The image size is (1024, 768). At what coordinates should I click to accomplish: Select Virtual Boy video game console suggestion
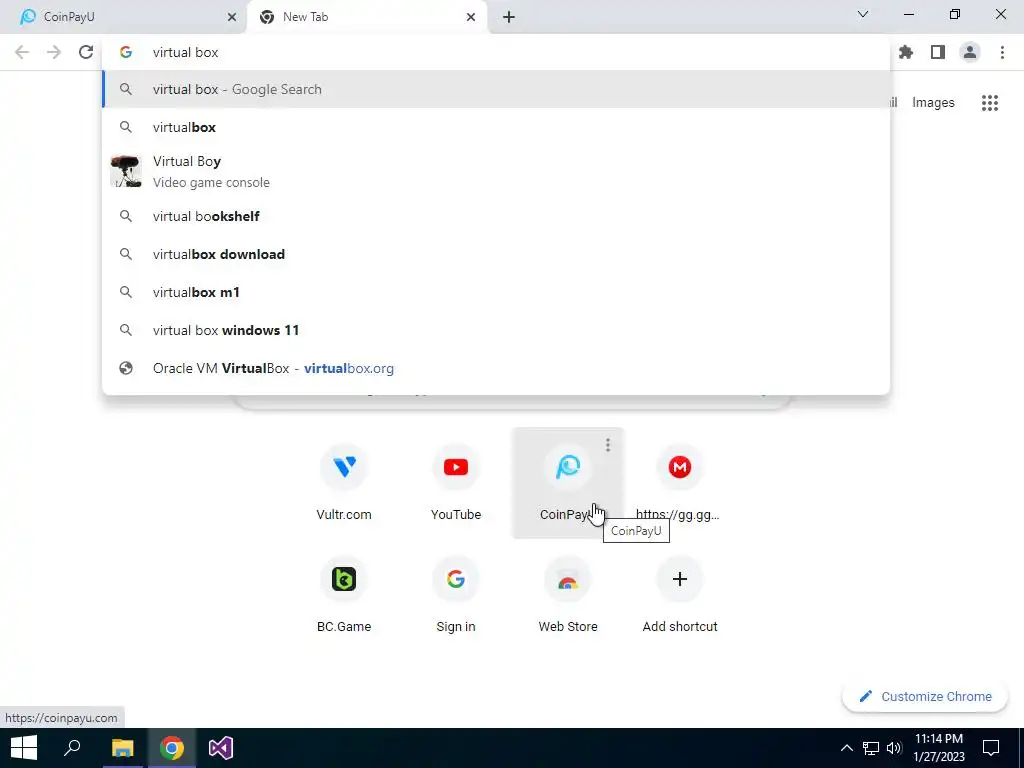[x=496, y=172]
